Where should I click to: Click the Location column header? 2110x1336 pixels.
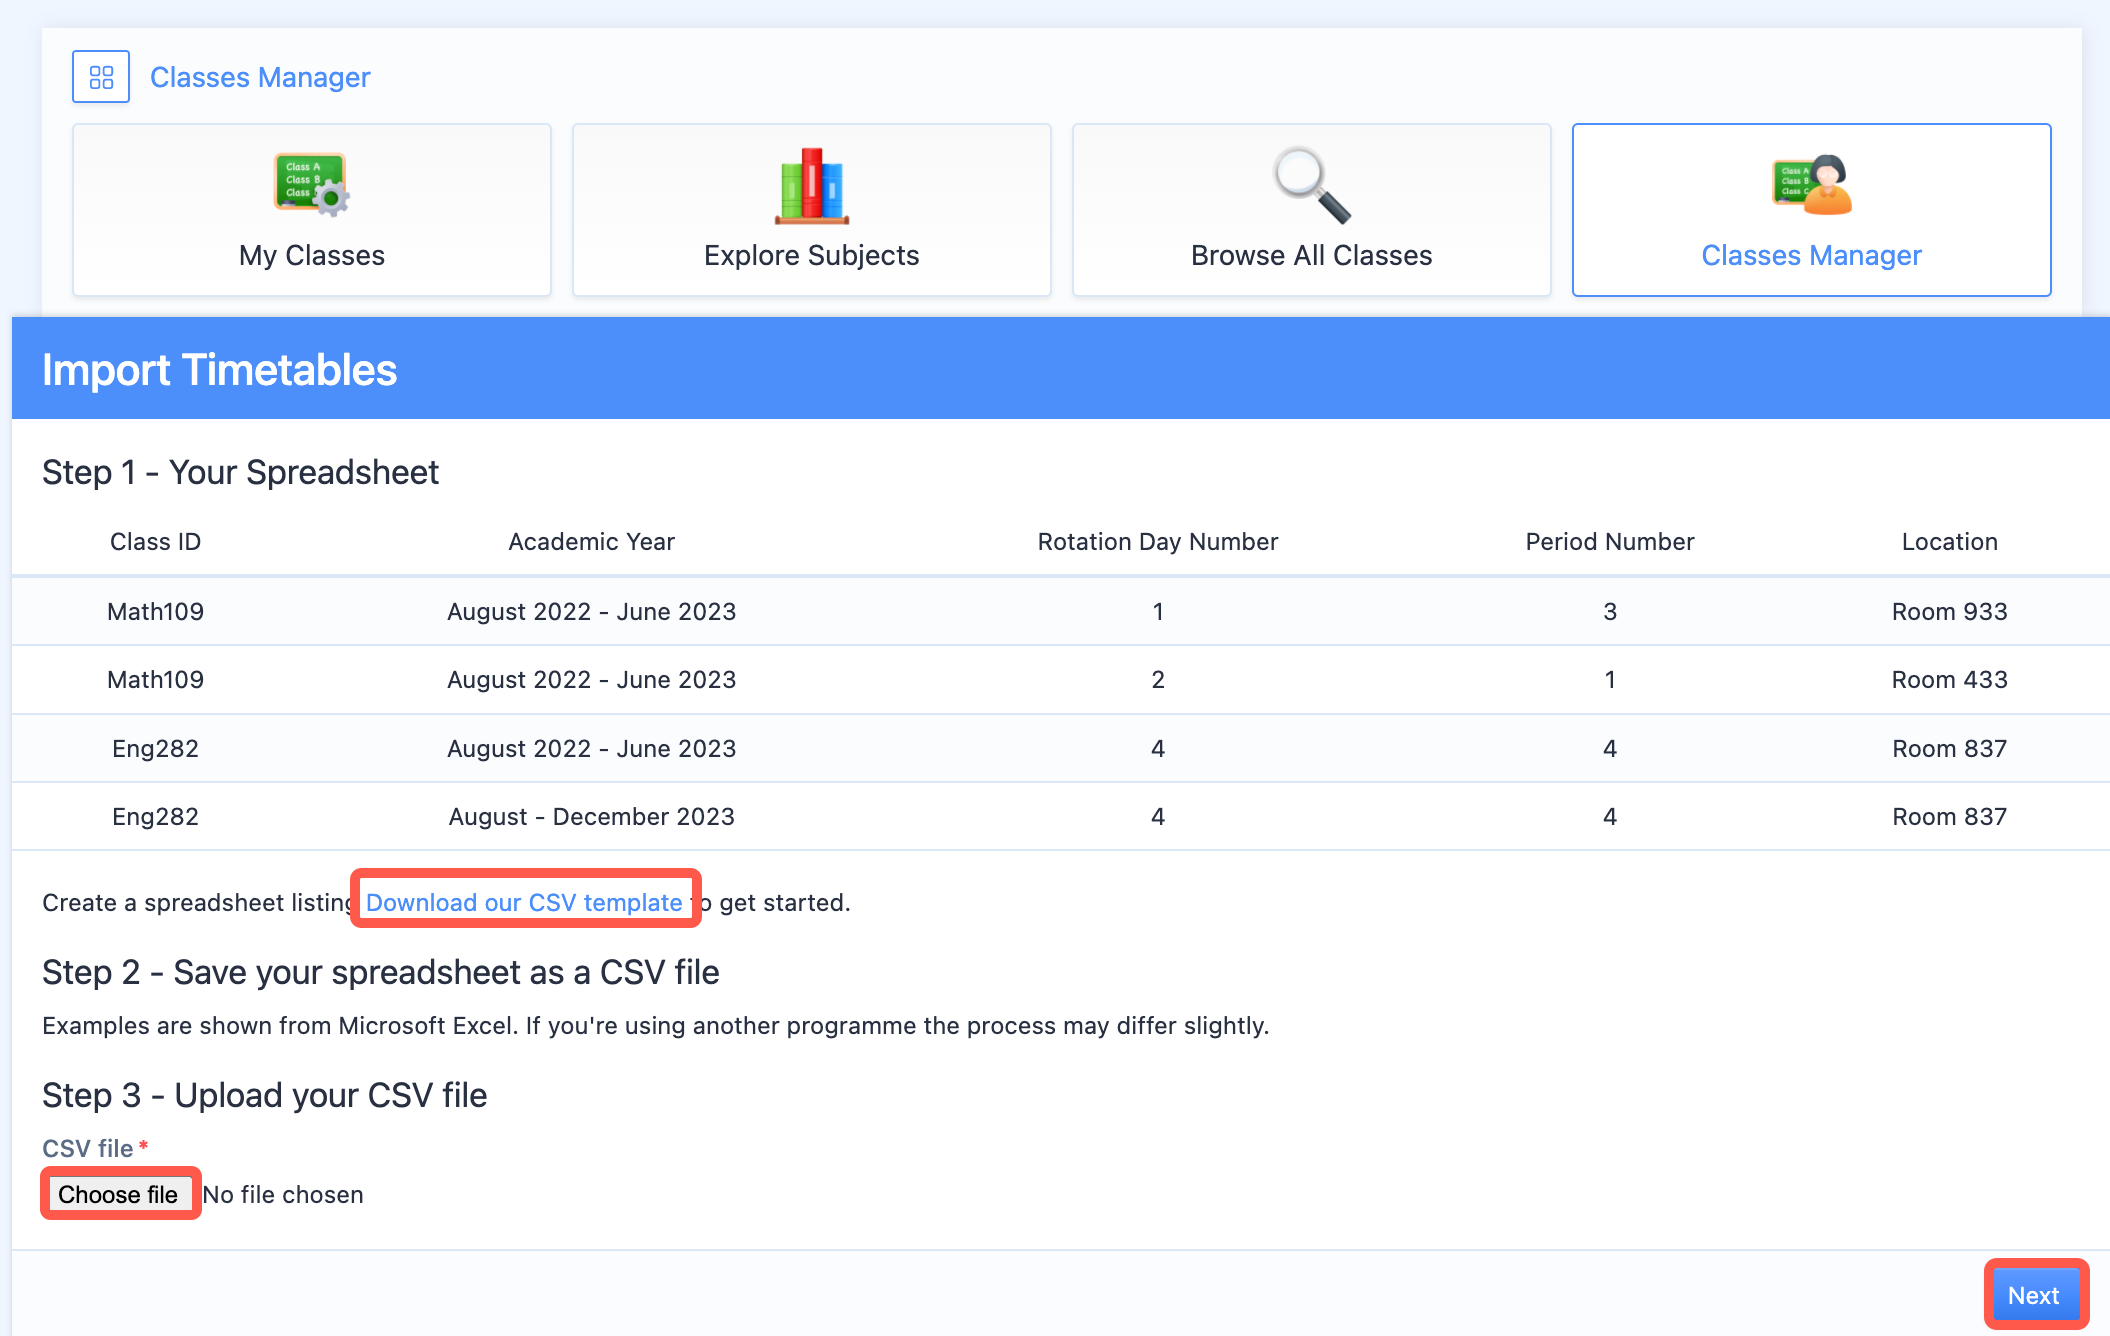1948,541
